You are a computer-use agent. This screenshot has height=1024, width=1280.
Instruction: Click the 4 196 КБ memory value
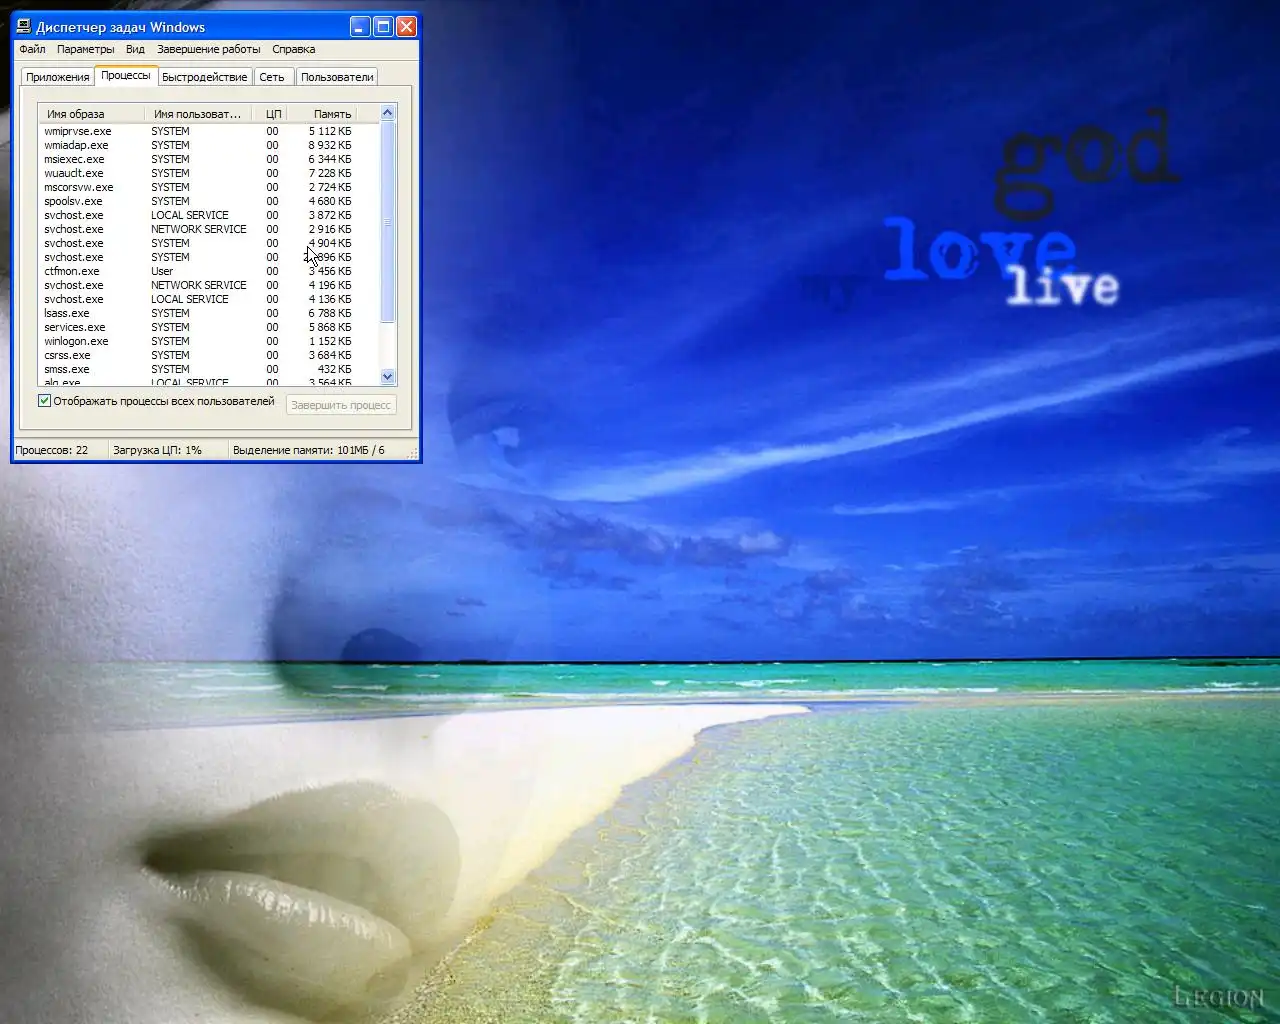(x=330, y=285)
